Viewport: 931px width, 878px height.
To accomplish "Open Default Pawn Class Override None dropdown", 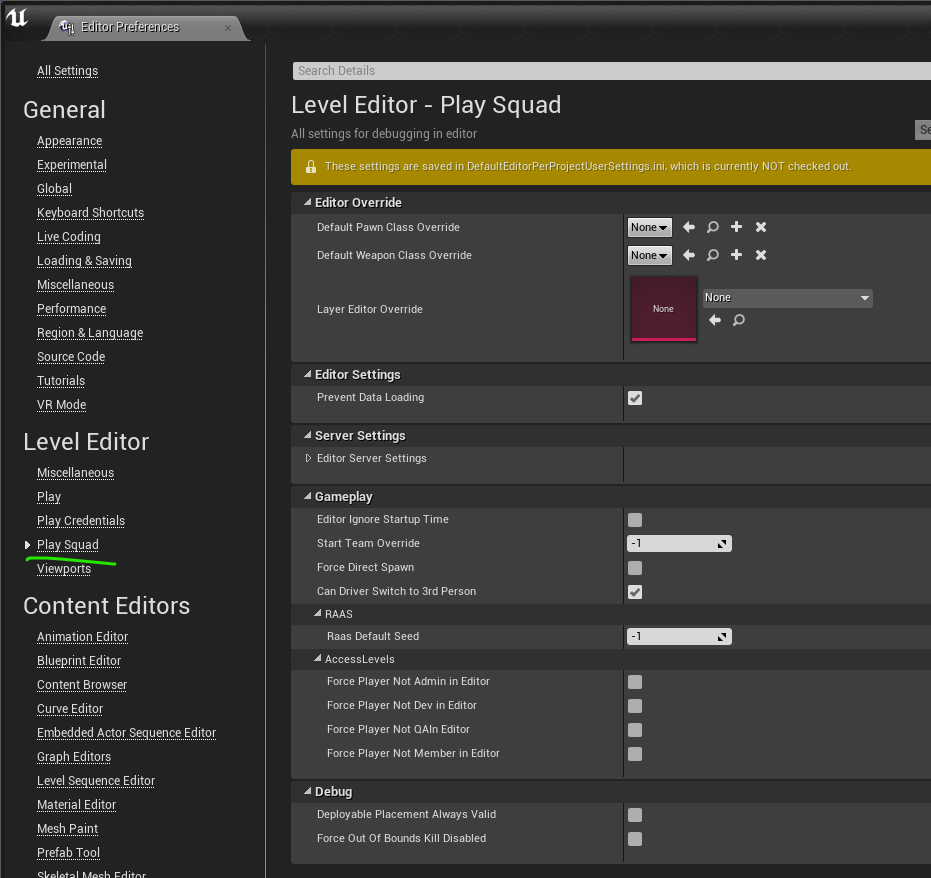I will (x=649, y=228).
